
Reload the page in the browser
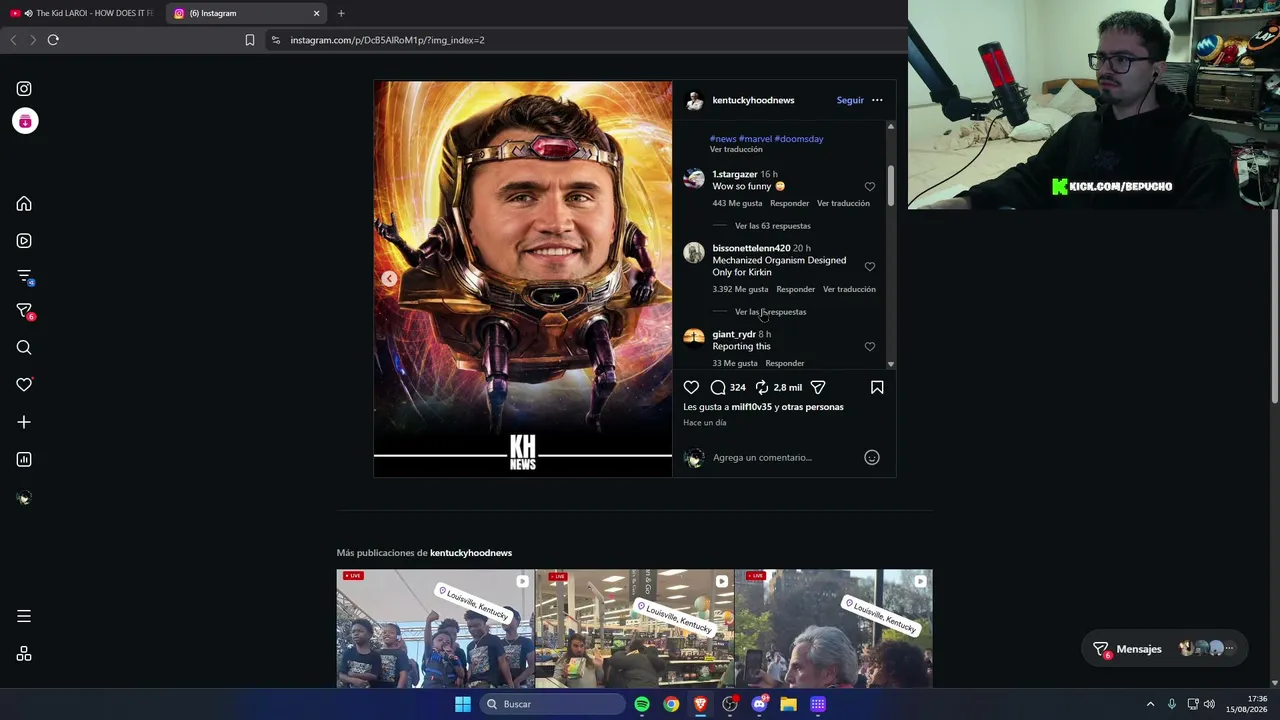[53, 40]
